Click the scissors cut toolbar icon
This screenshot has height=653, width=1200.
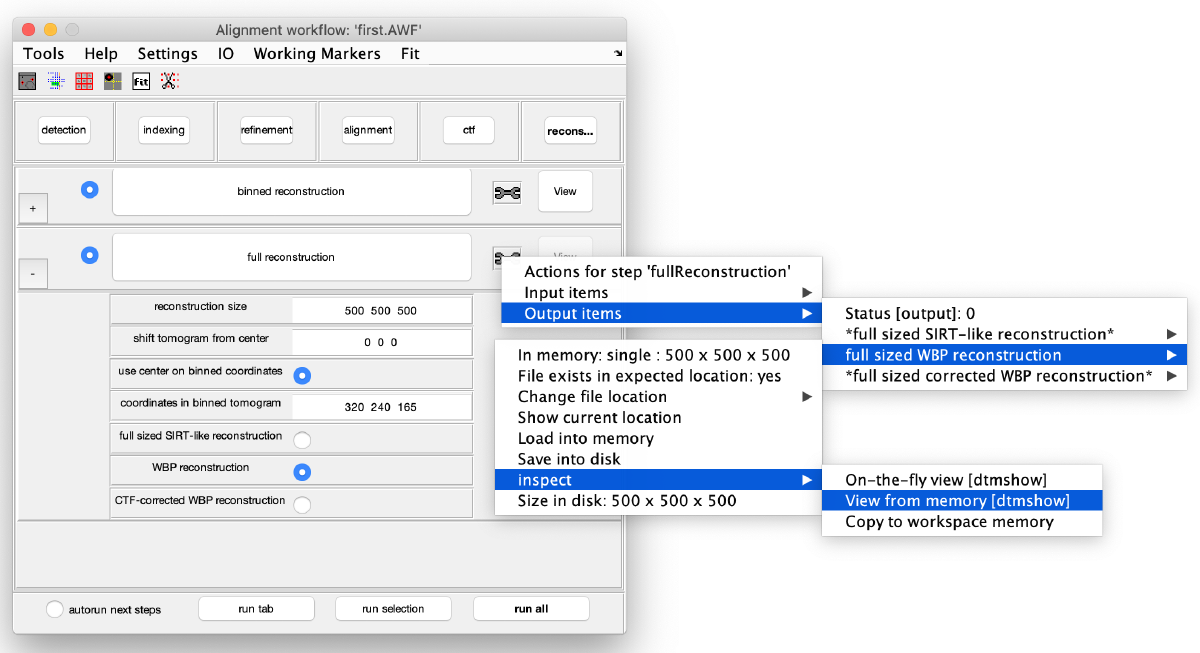169,80
